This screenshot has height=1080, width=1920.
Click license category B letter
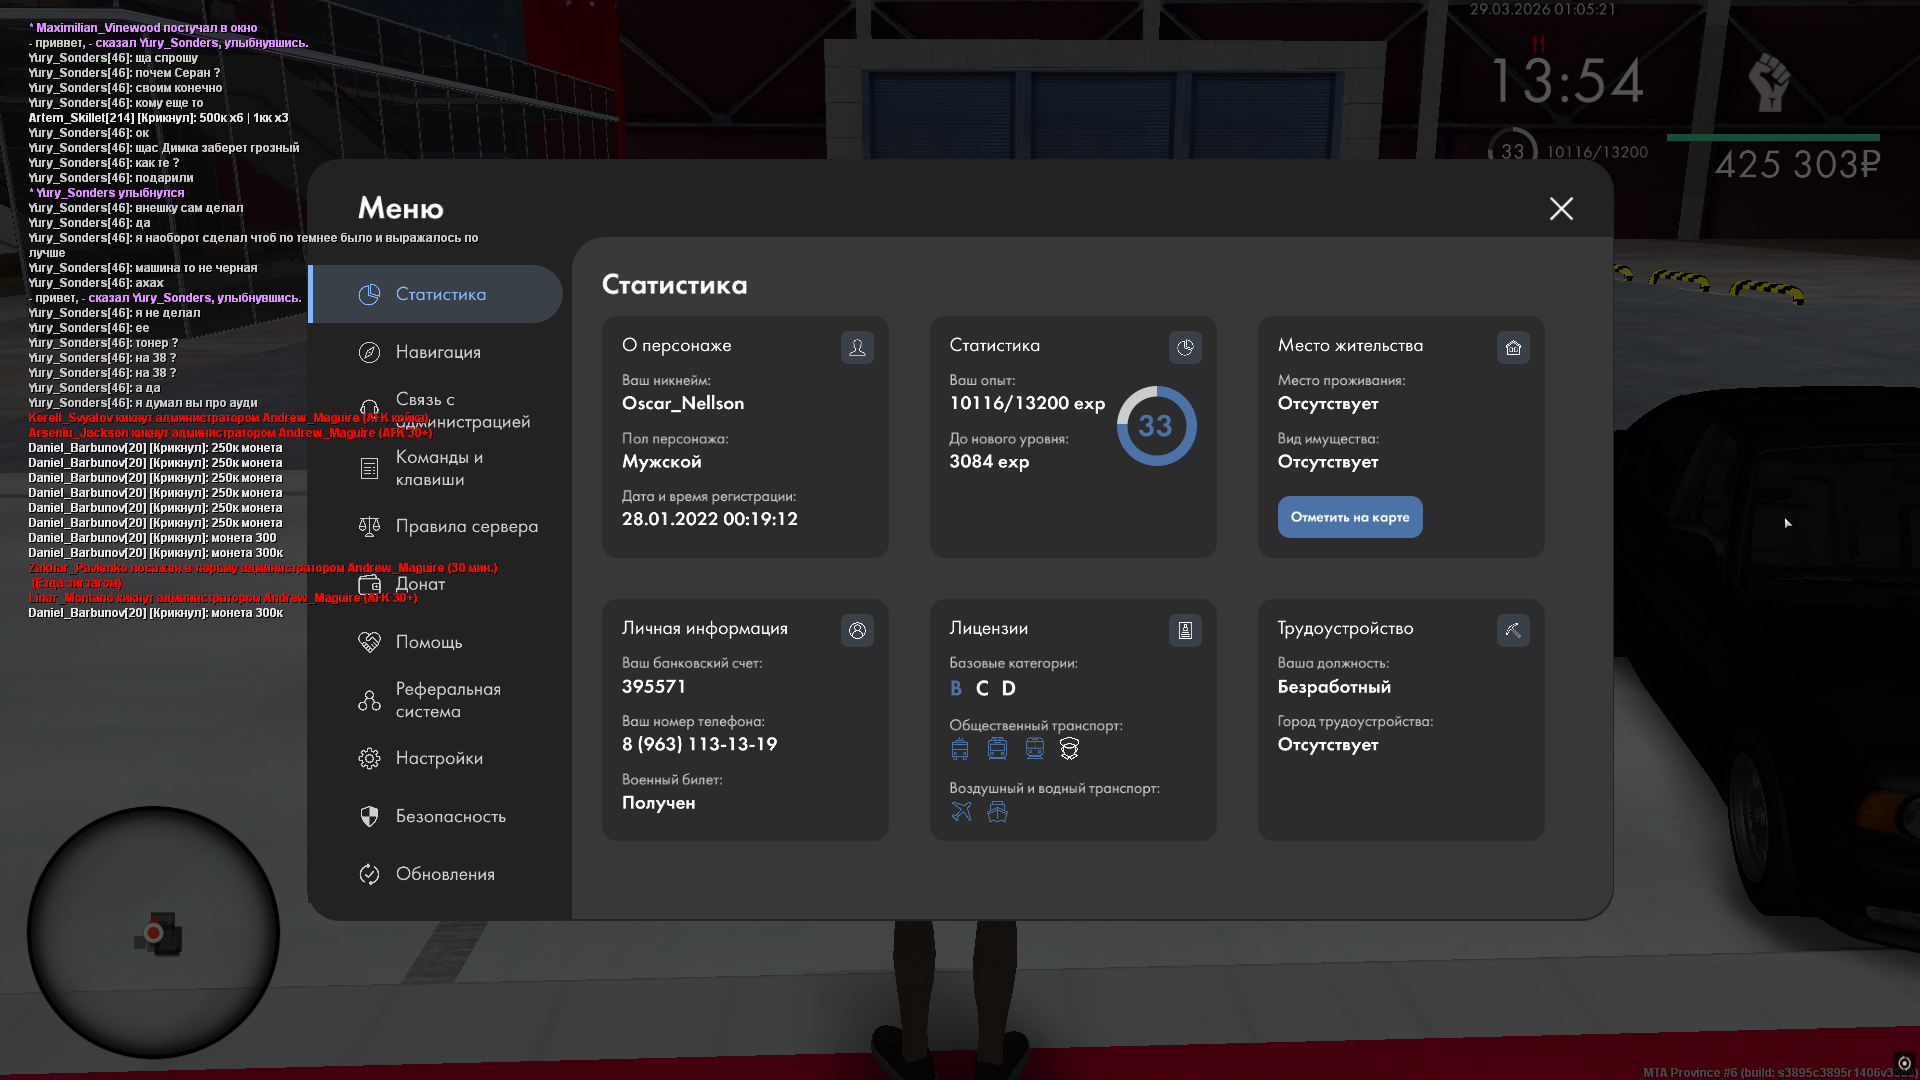(956, 688)
